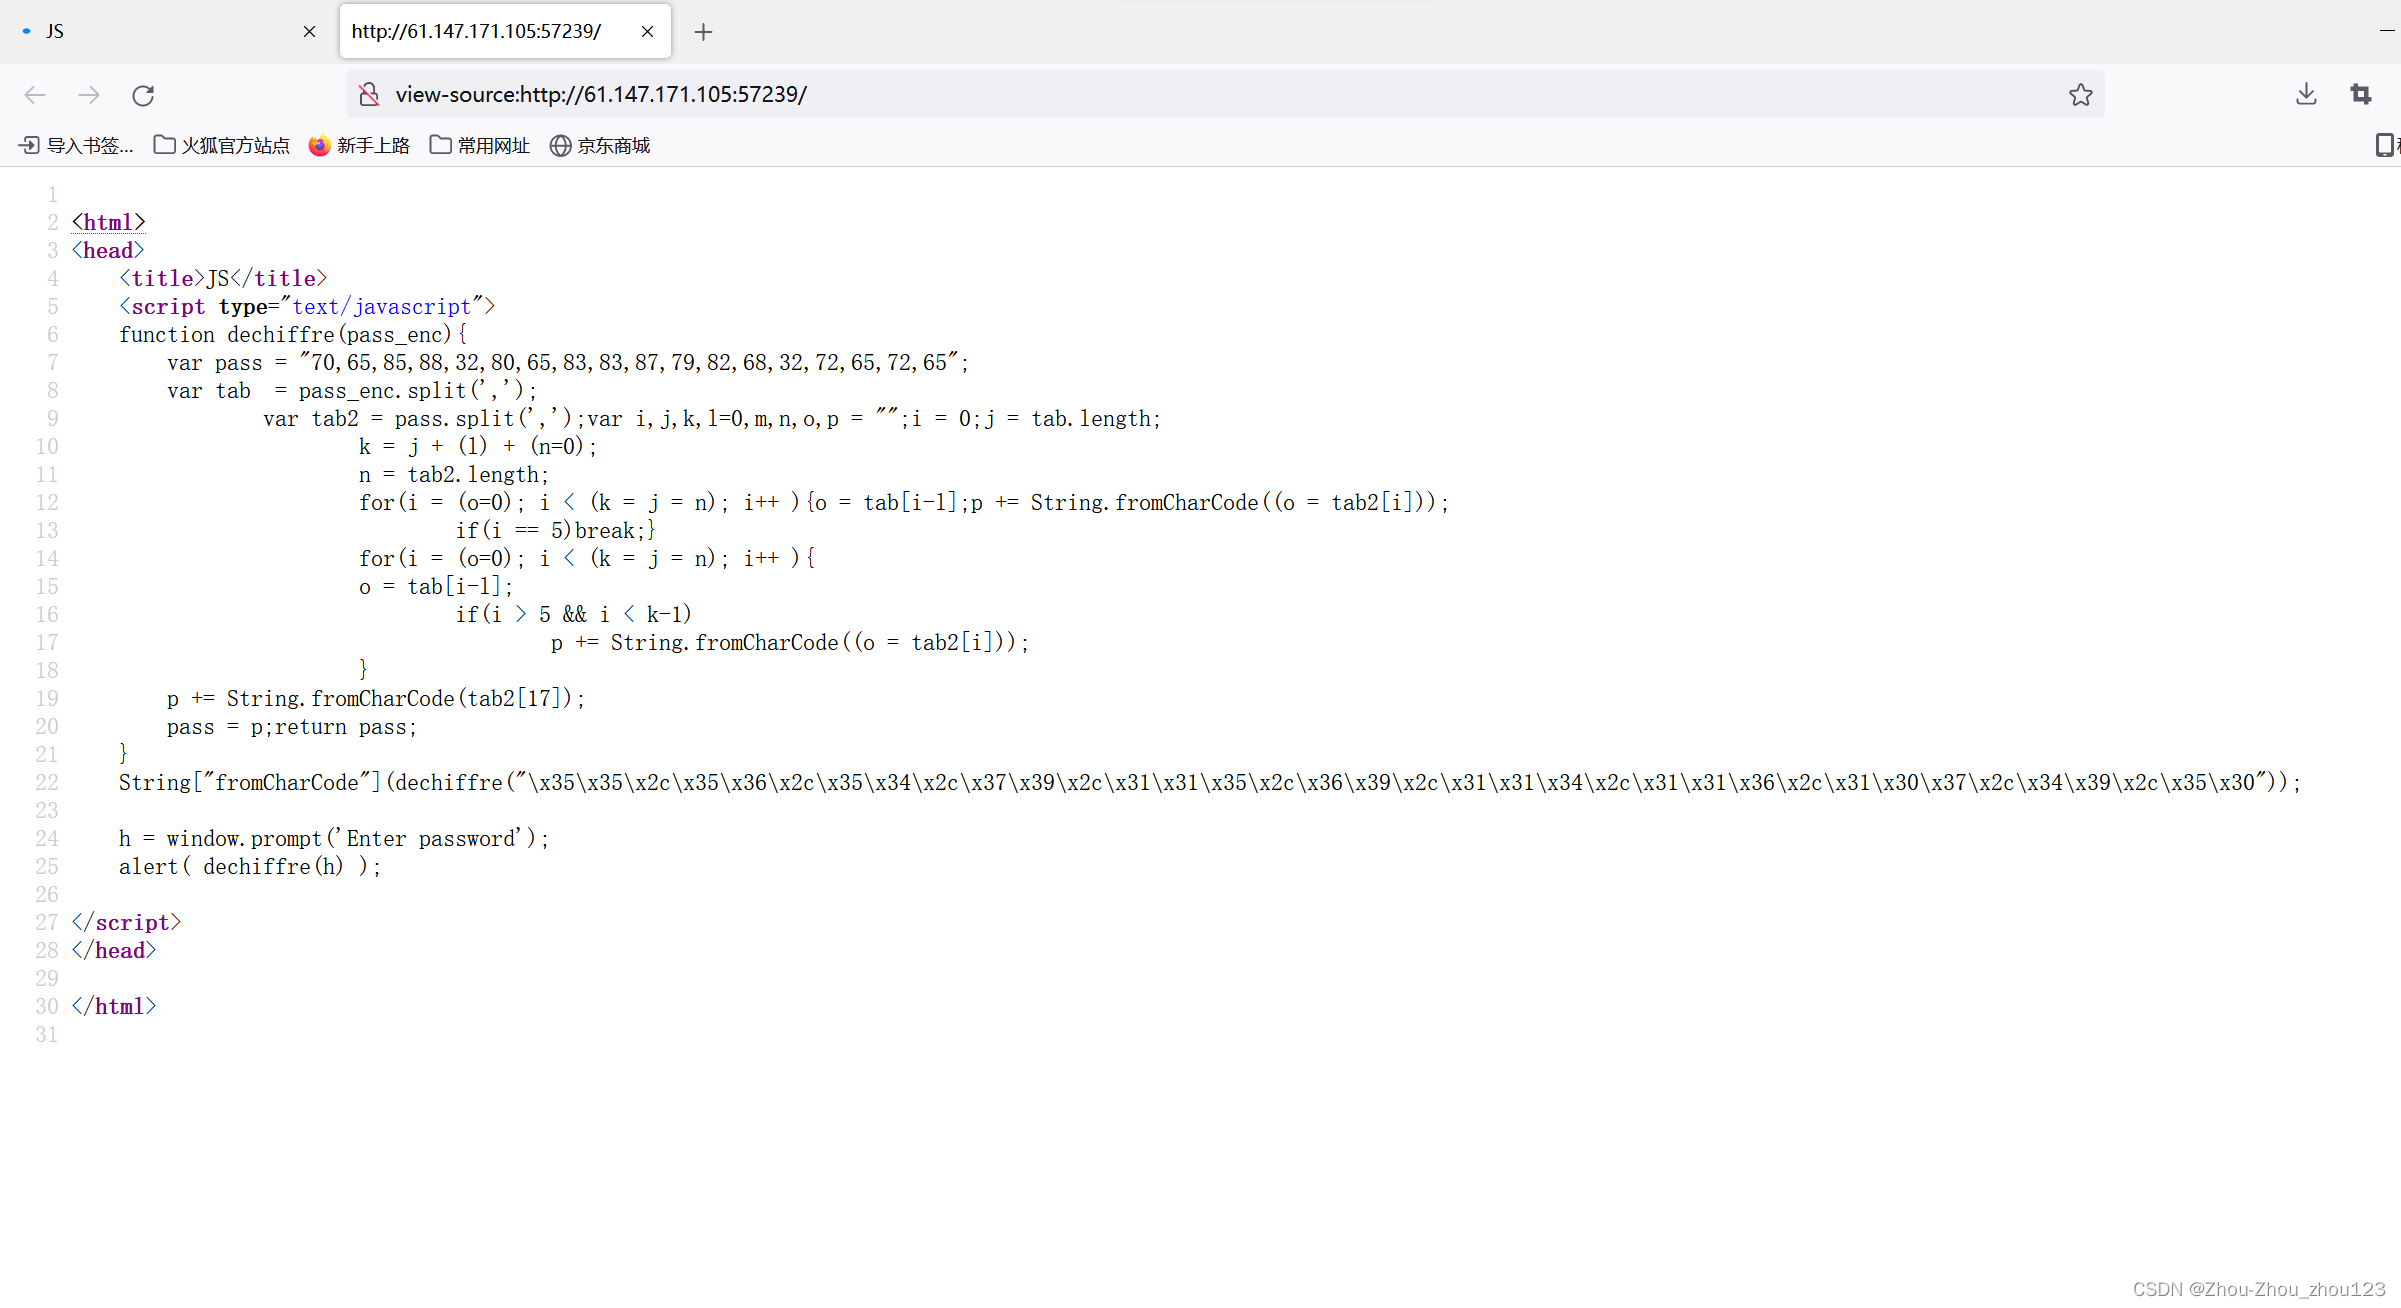Click the if(i == 5)break line
Image resolution: width=2401 pixels, height=1308 pixels.
click(556, 530)
